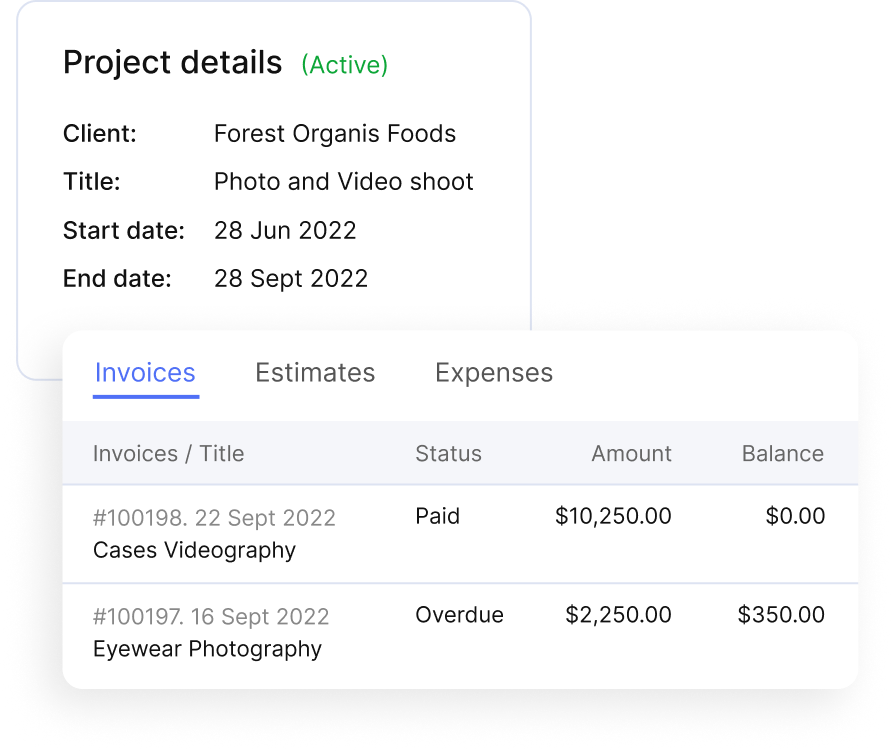Click the Paid status of invoice #100198
The height and width of the screenshot is (752, 893).
(437, 516)
